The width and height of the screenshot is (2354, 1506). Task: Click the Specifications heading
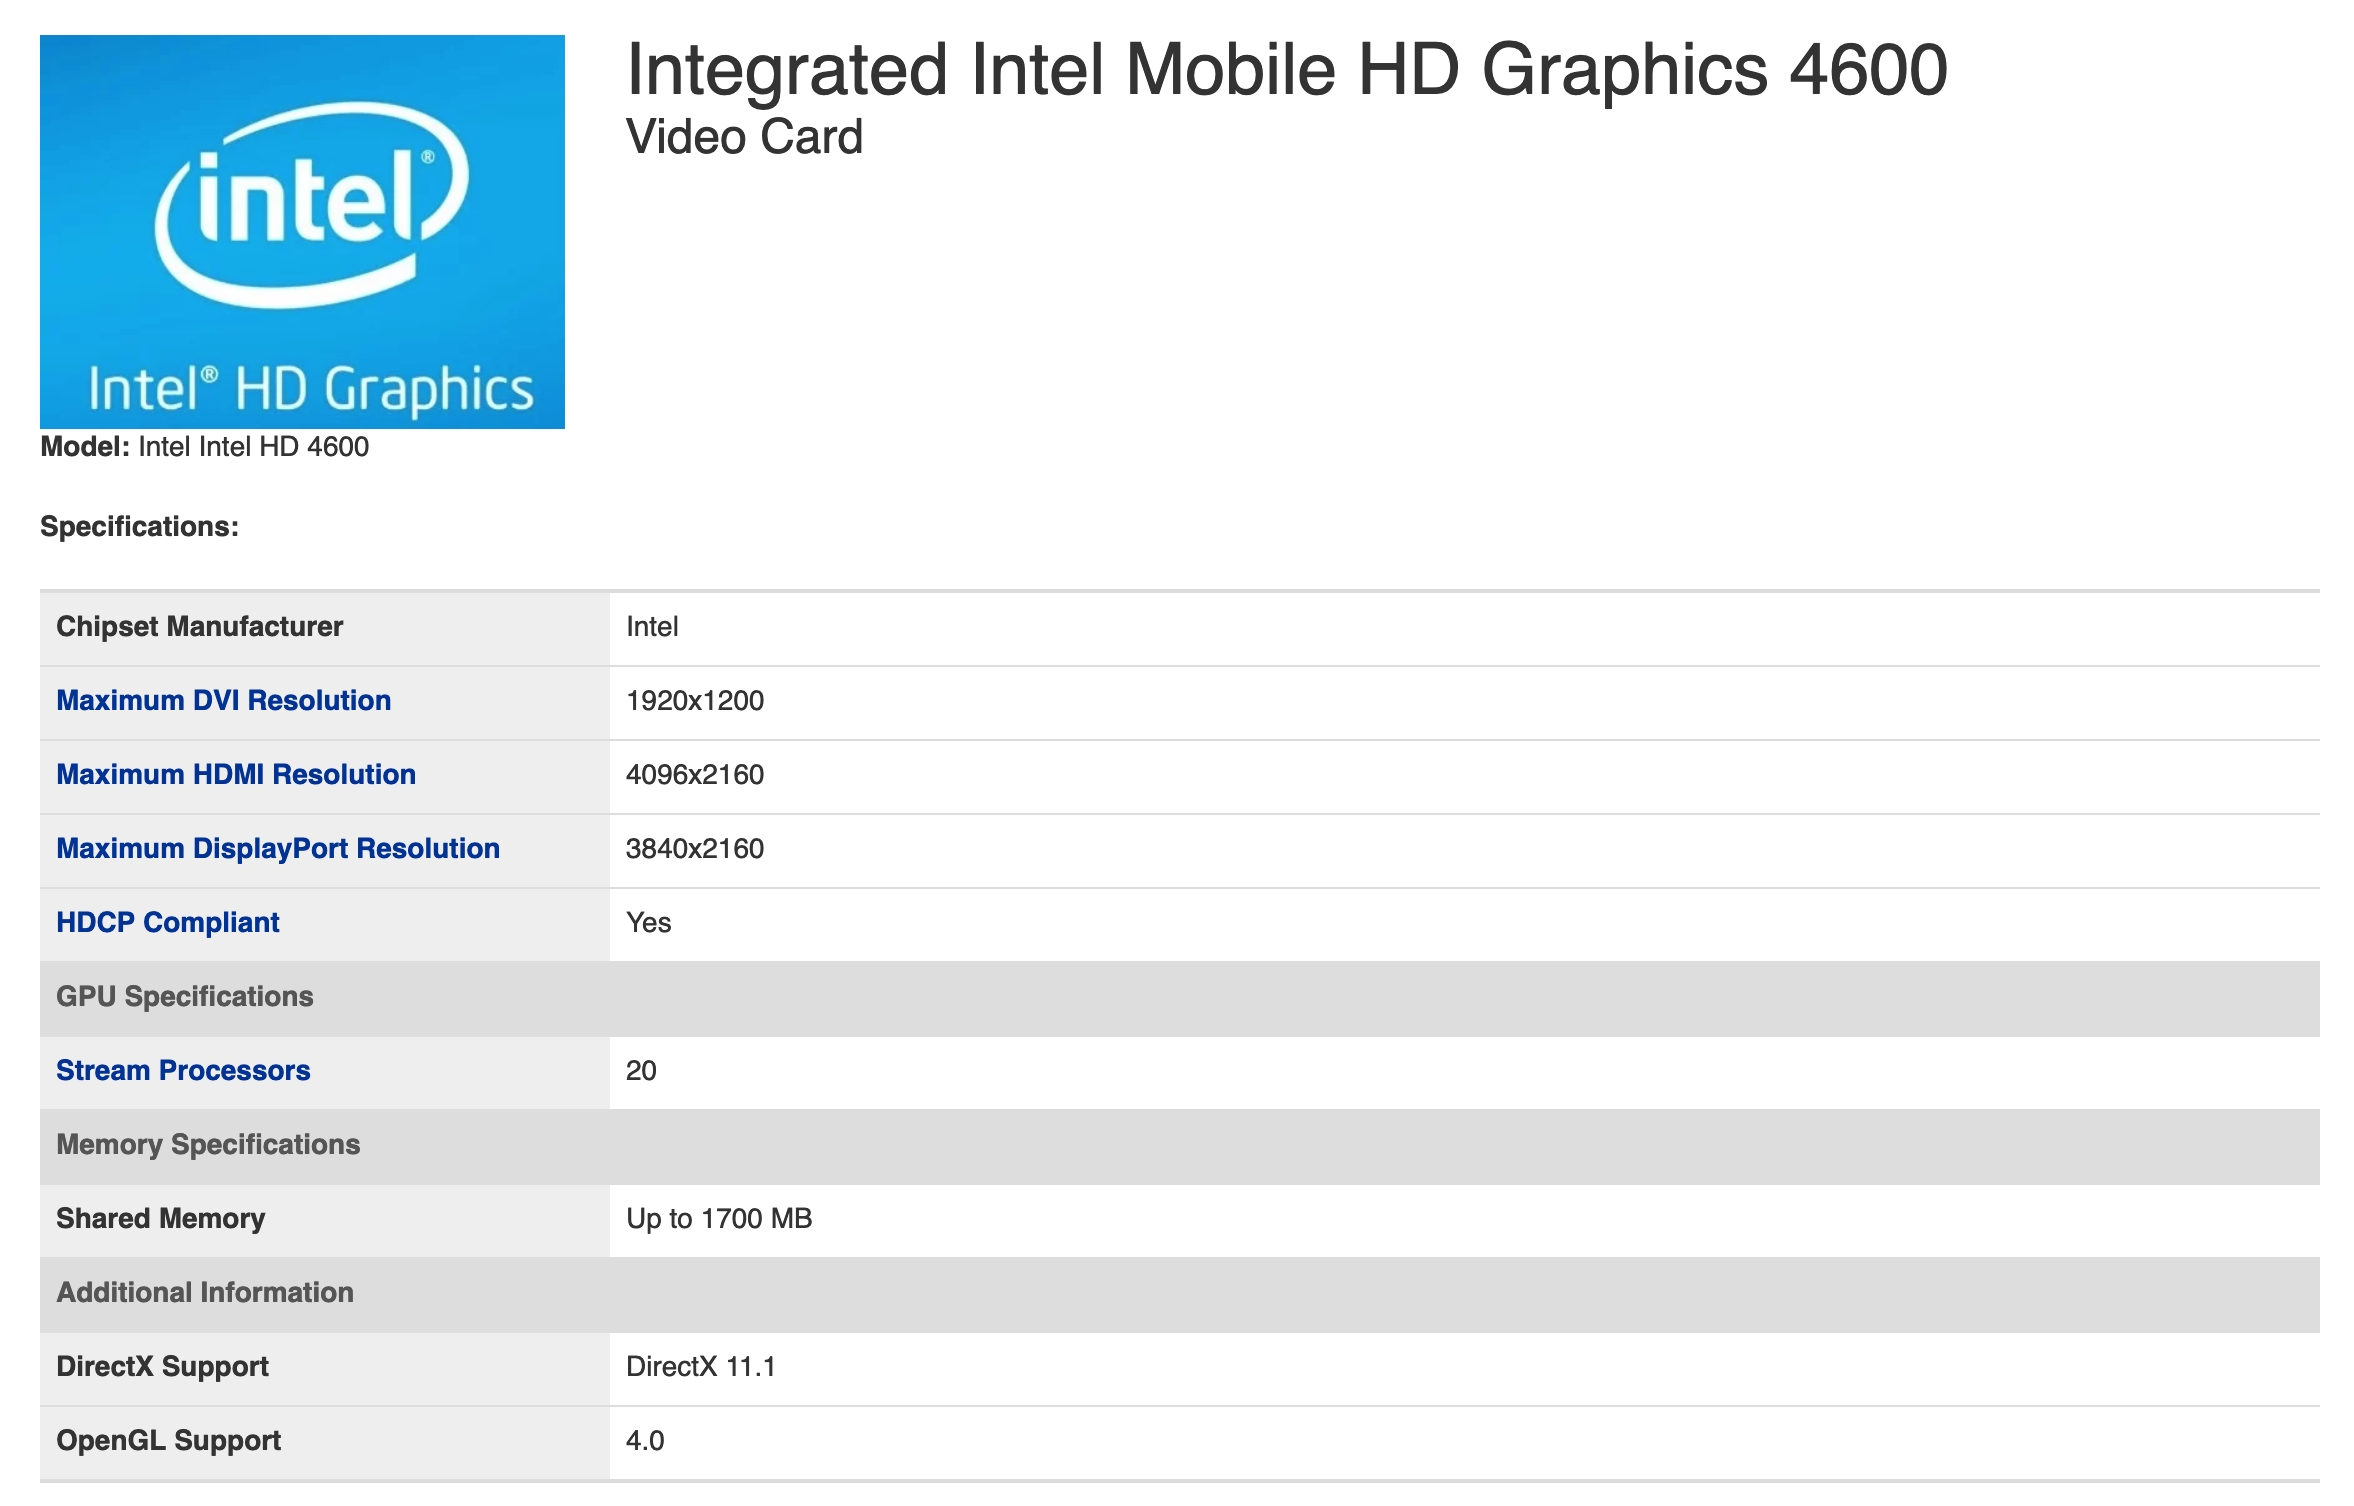140,527
